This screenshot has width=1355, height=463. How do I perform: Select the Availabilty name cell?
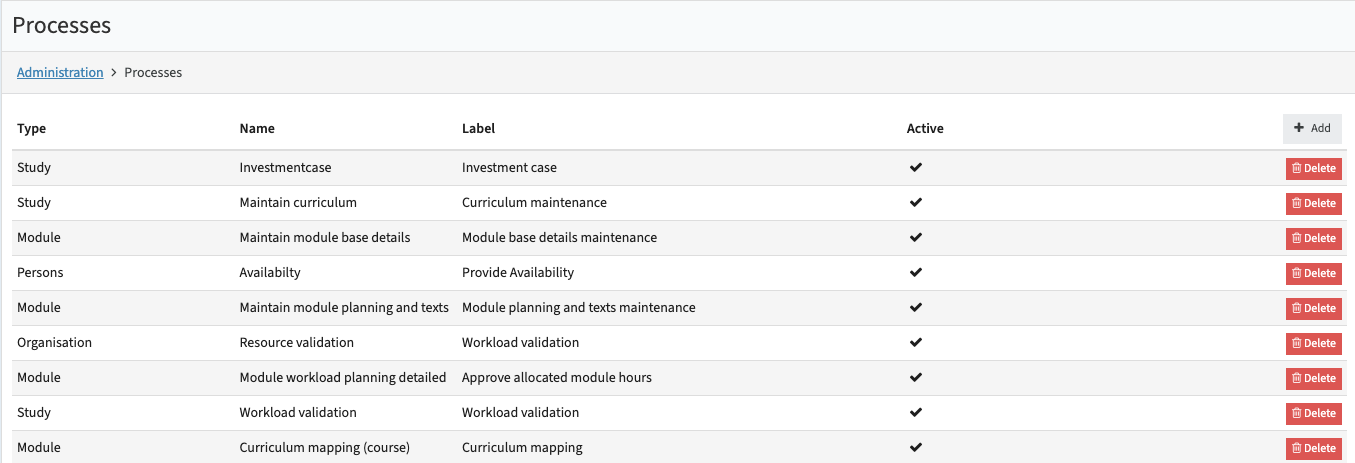[270, 272]
